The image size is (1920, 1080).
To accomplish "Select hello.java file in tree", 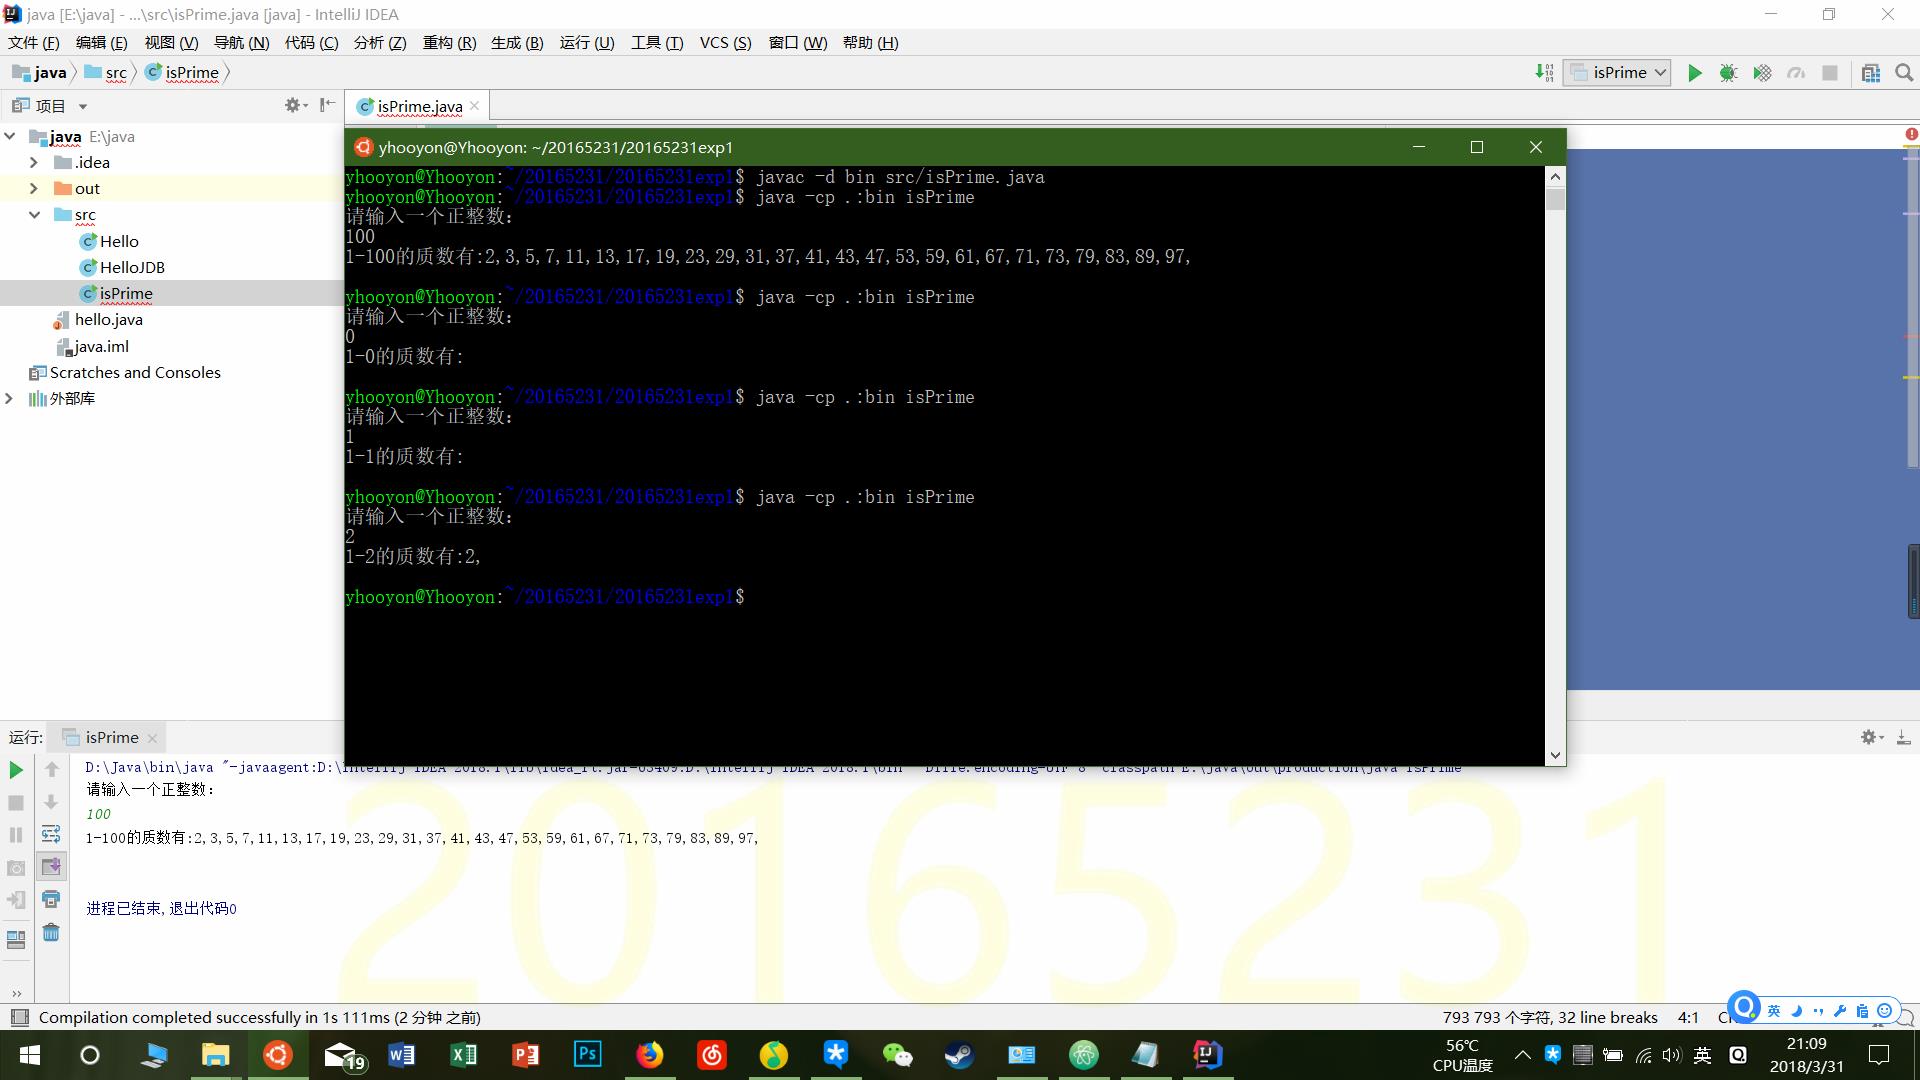I will tap(108, 320).
